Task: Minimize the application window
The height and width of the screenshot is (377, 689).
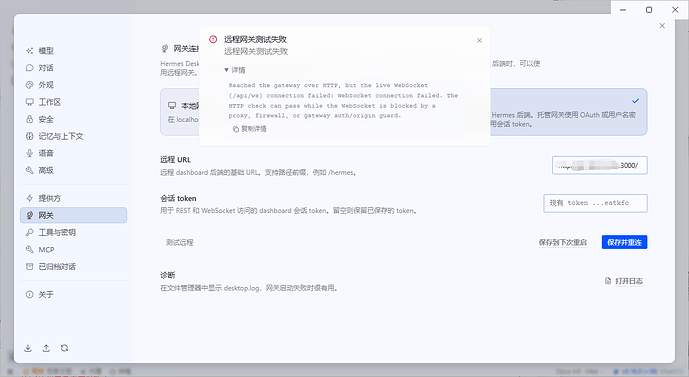Action: tap(623, 10)
